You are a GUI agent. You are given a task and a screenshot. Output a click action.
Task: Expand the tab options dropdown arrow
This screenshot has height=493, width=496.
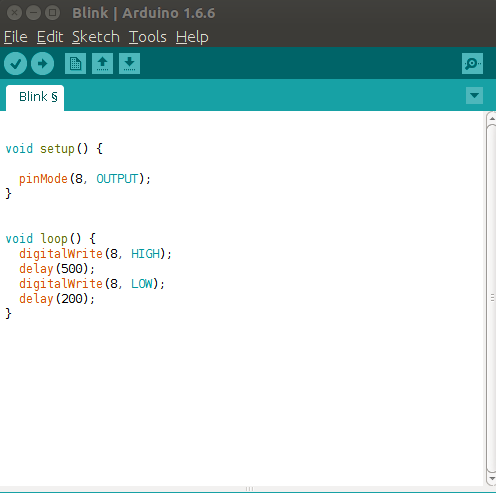[x=474, y=96]
